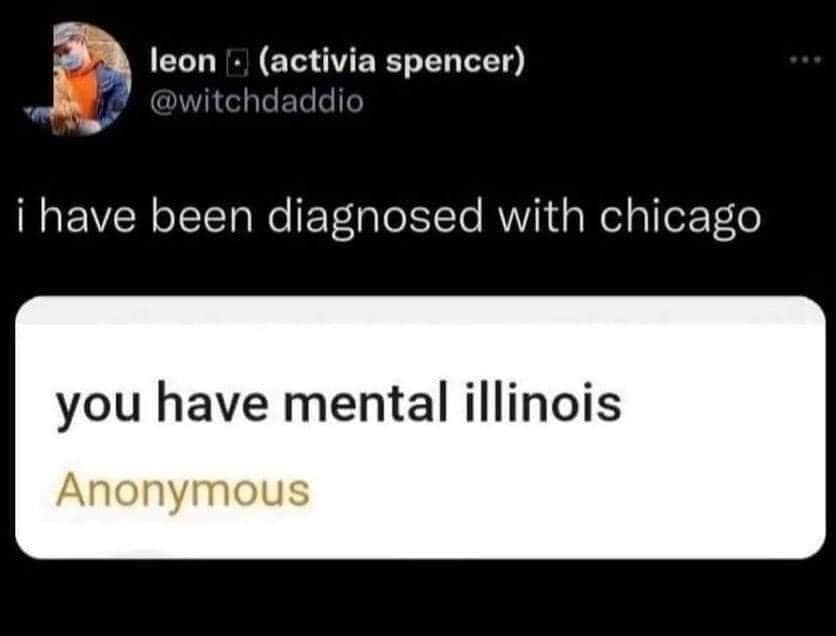Click the @witchdaddio handle
Viewport: 836px width, 636px height.
tap(257, 101)
